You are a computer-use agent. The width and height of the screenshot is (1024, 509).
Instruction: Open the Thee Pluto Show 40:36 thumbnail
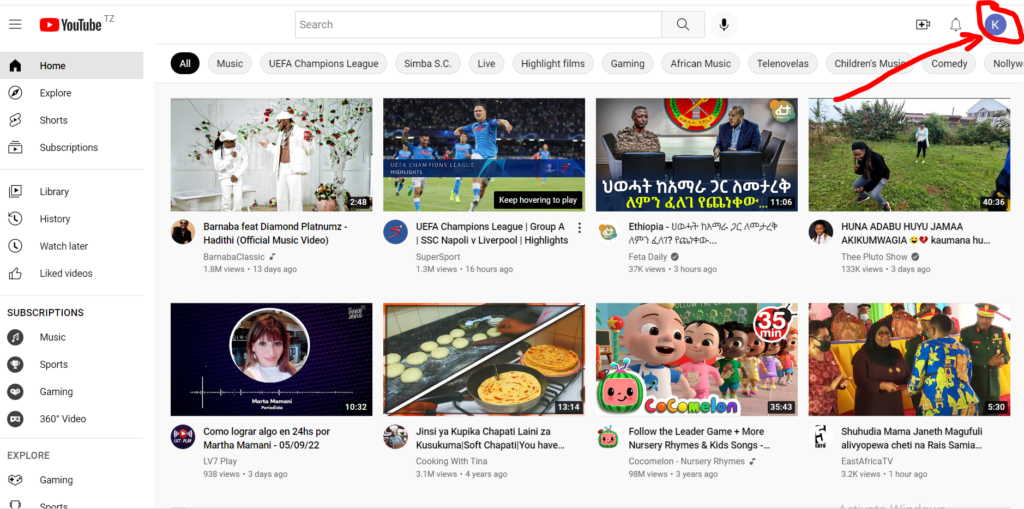tap(910, 155)
